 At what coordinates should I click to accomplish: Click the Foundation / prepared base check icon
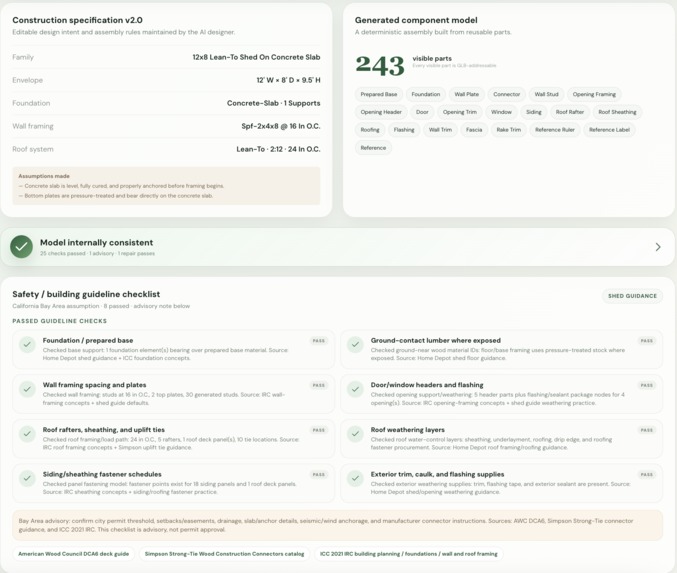tap(27, 345)
